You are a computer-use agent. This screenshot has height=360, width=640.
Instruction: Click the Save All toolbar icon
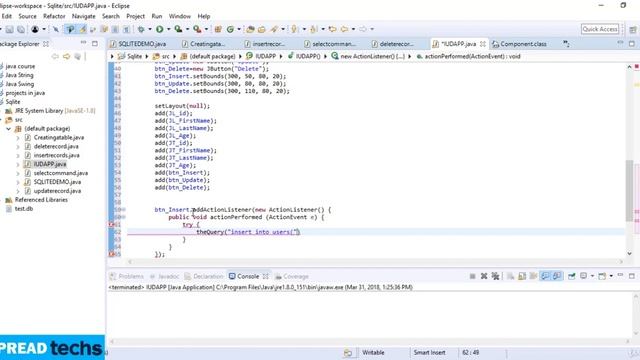(21, 29)
